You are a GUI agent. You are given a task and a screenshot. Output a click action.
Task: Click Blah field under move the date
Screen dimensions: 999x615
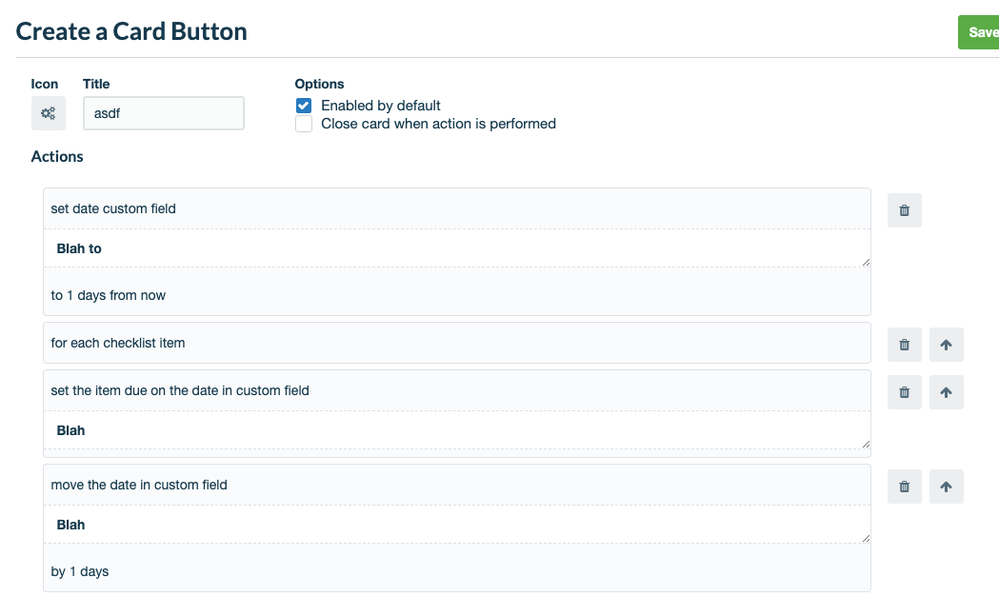(x=457, y=525)
